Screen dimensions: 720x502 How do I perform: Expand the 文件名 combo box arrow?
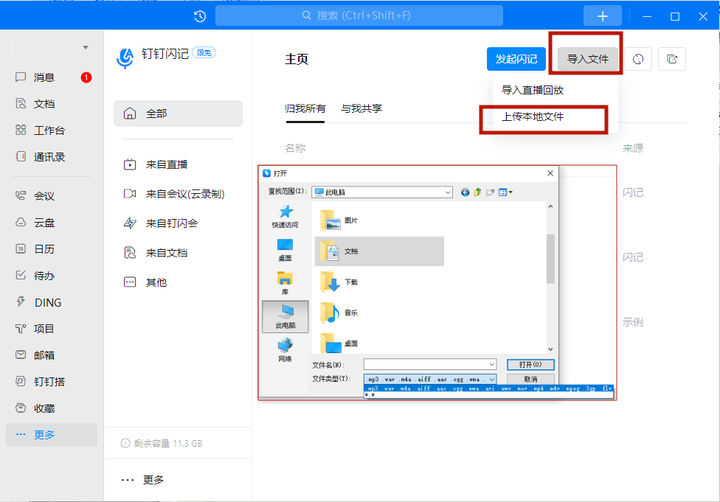point(492,365)
